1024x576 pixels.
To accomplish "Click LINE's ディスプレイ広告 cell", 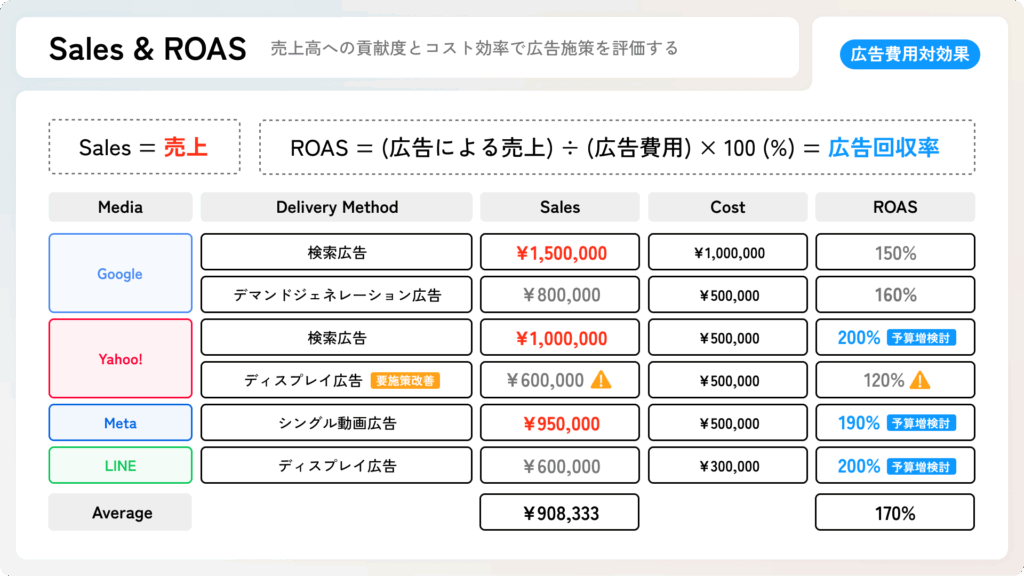I will tap(336, 465).
